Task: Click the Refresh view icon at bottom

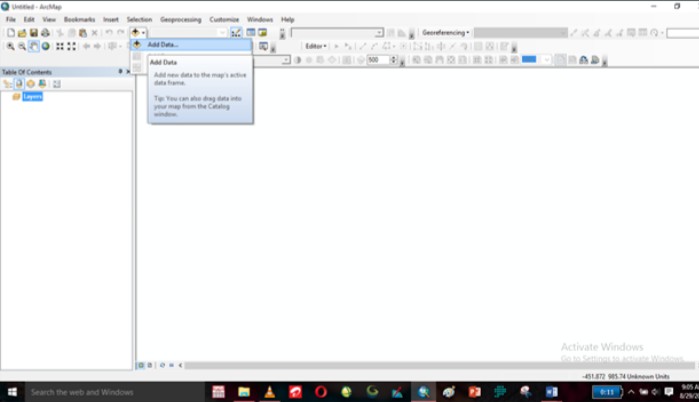Action: click(162, 365)
